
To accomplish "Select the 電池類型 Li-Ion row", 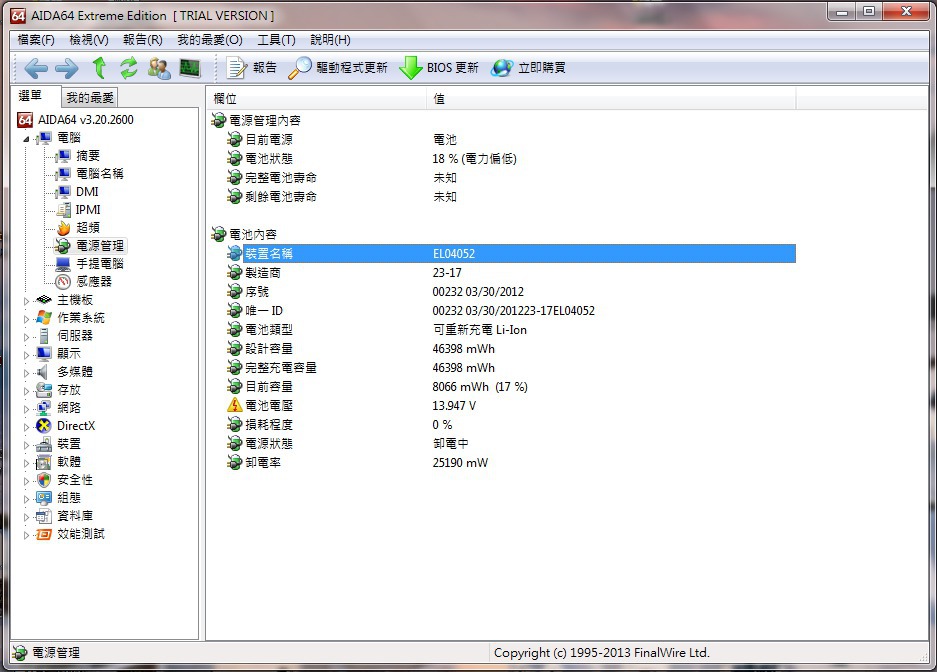I will pos(511,330).
